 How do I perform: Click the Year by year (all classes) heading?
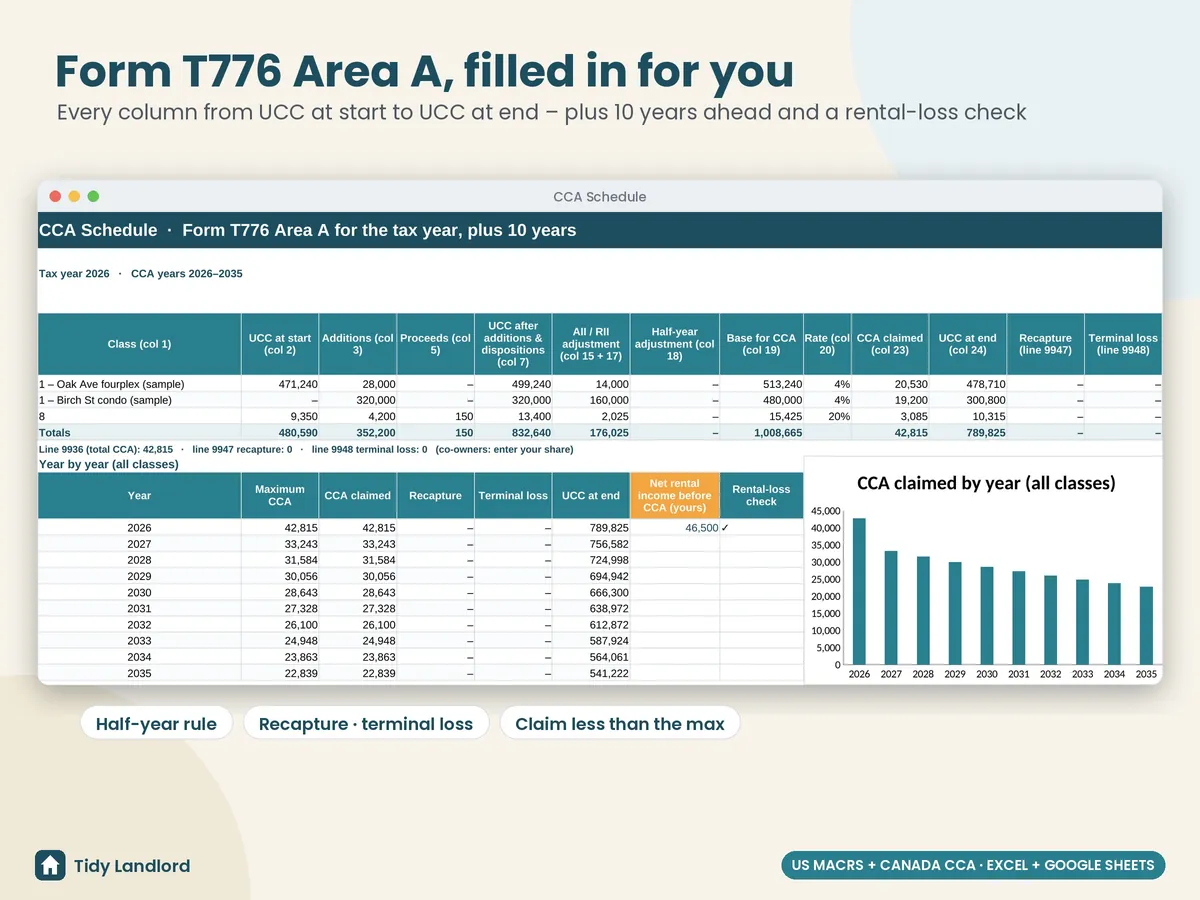pyautogui.click(x=109, y=464)
